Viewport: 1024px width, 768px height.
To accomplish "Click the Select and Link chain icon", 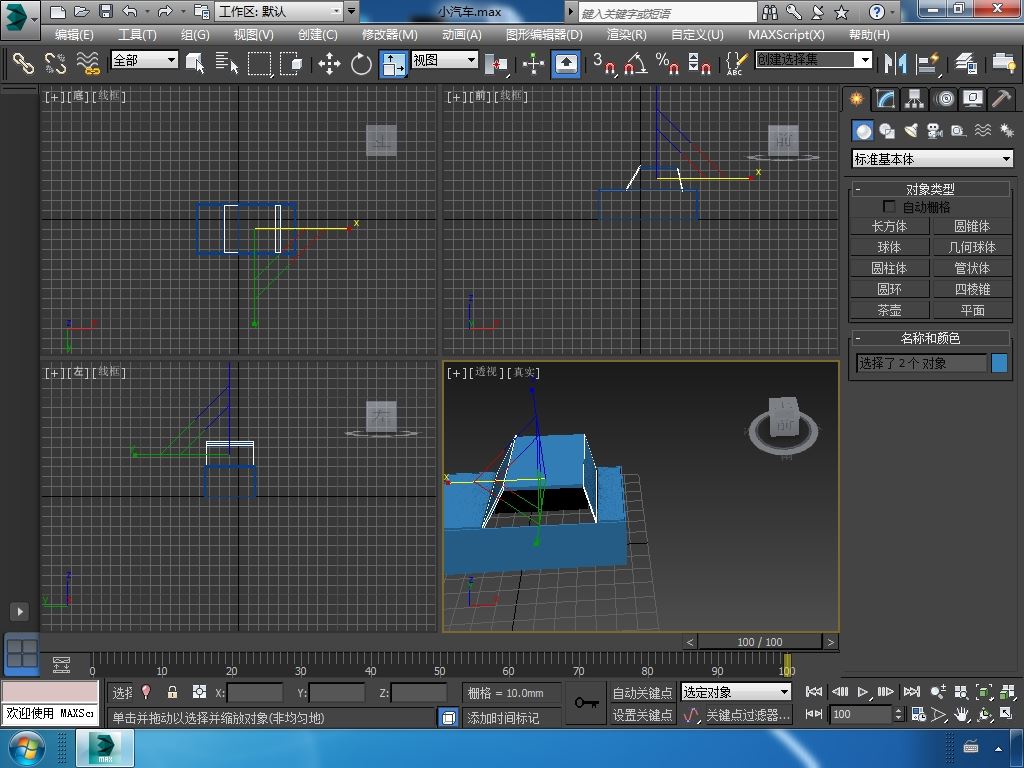I will pos(23,64).
